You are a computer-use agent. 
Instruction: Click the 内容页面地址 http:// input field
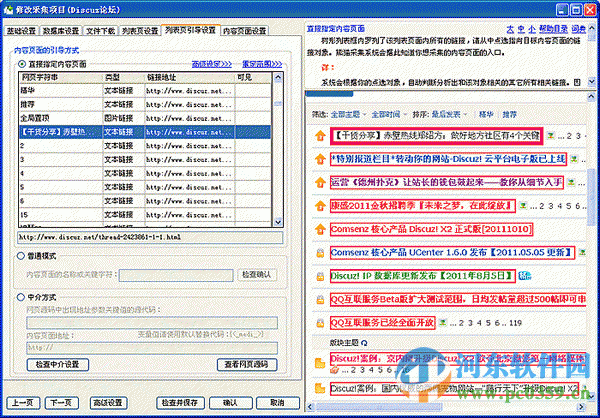[x=152, y=348]
